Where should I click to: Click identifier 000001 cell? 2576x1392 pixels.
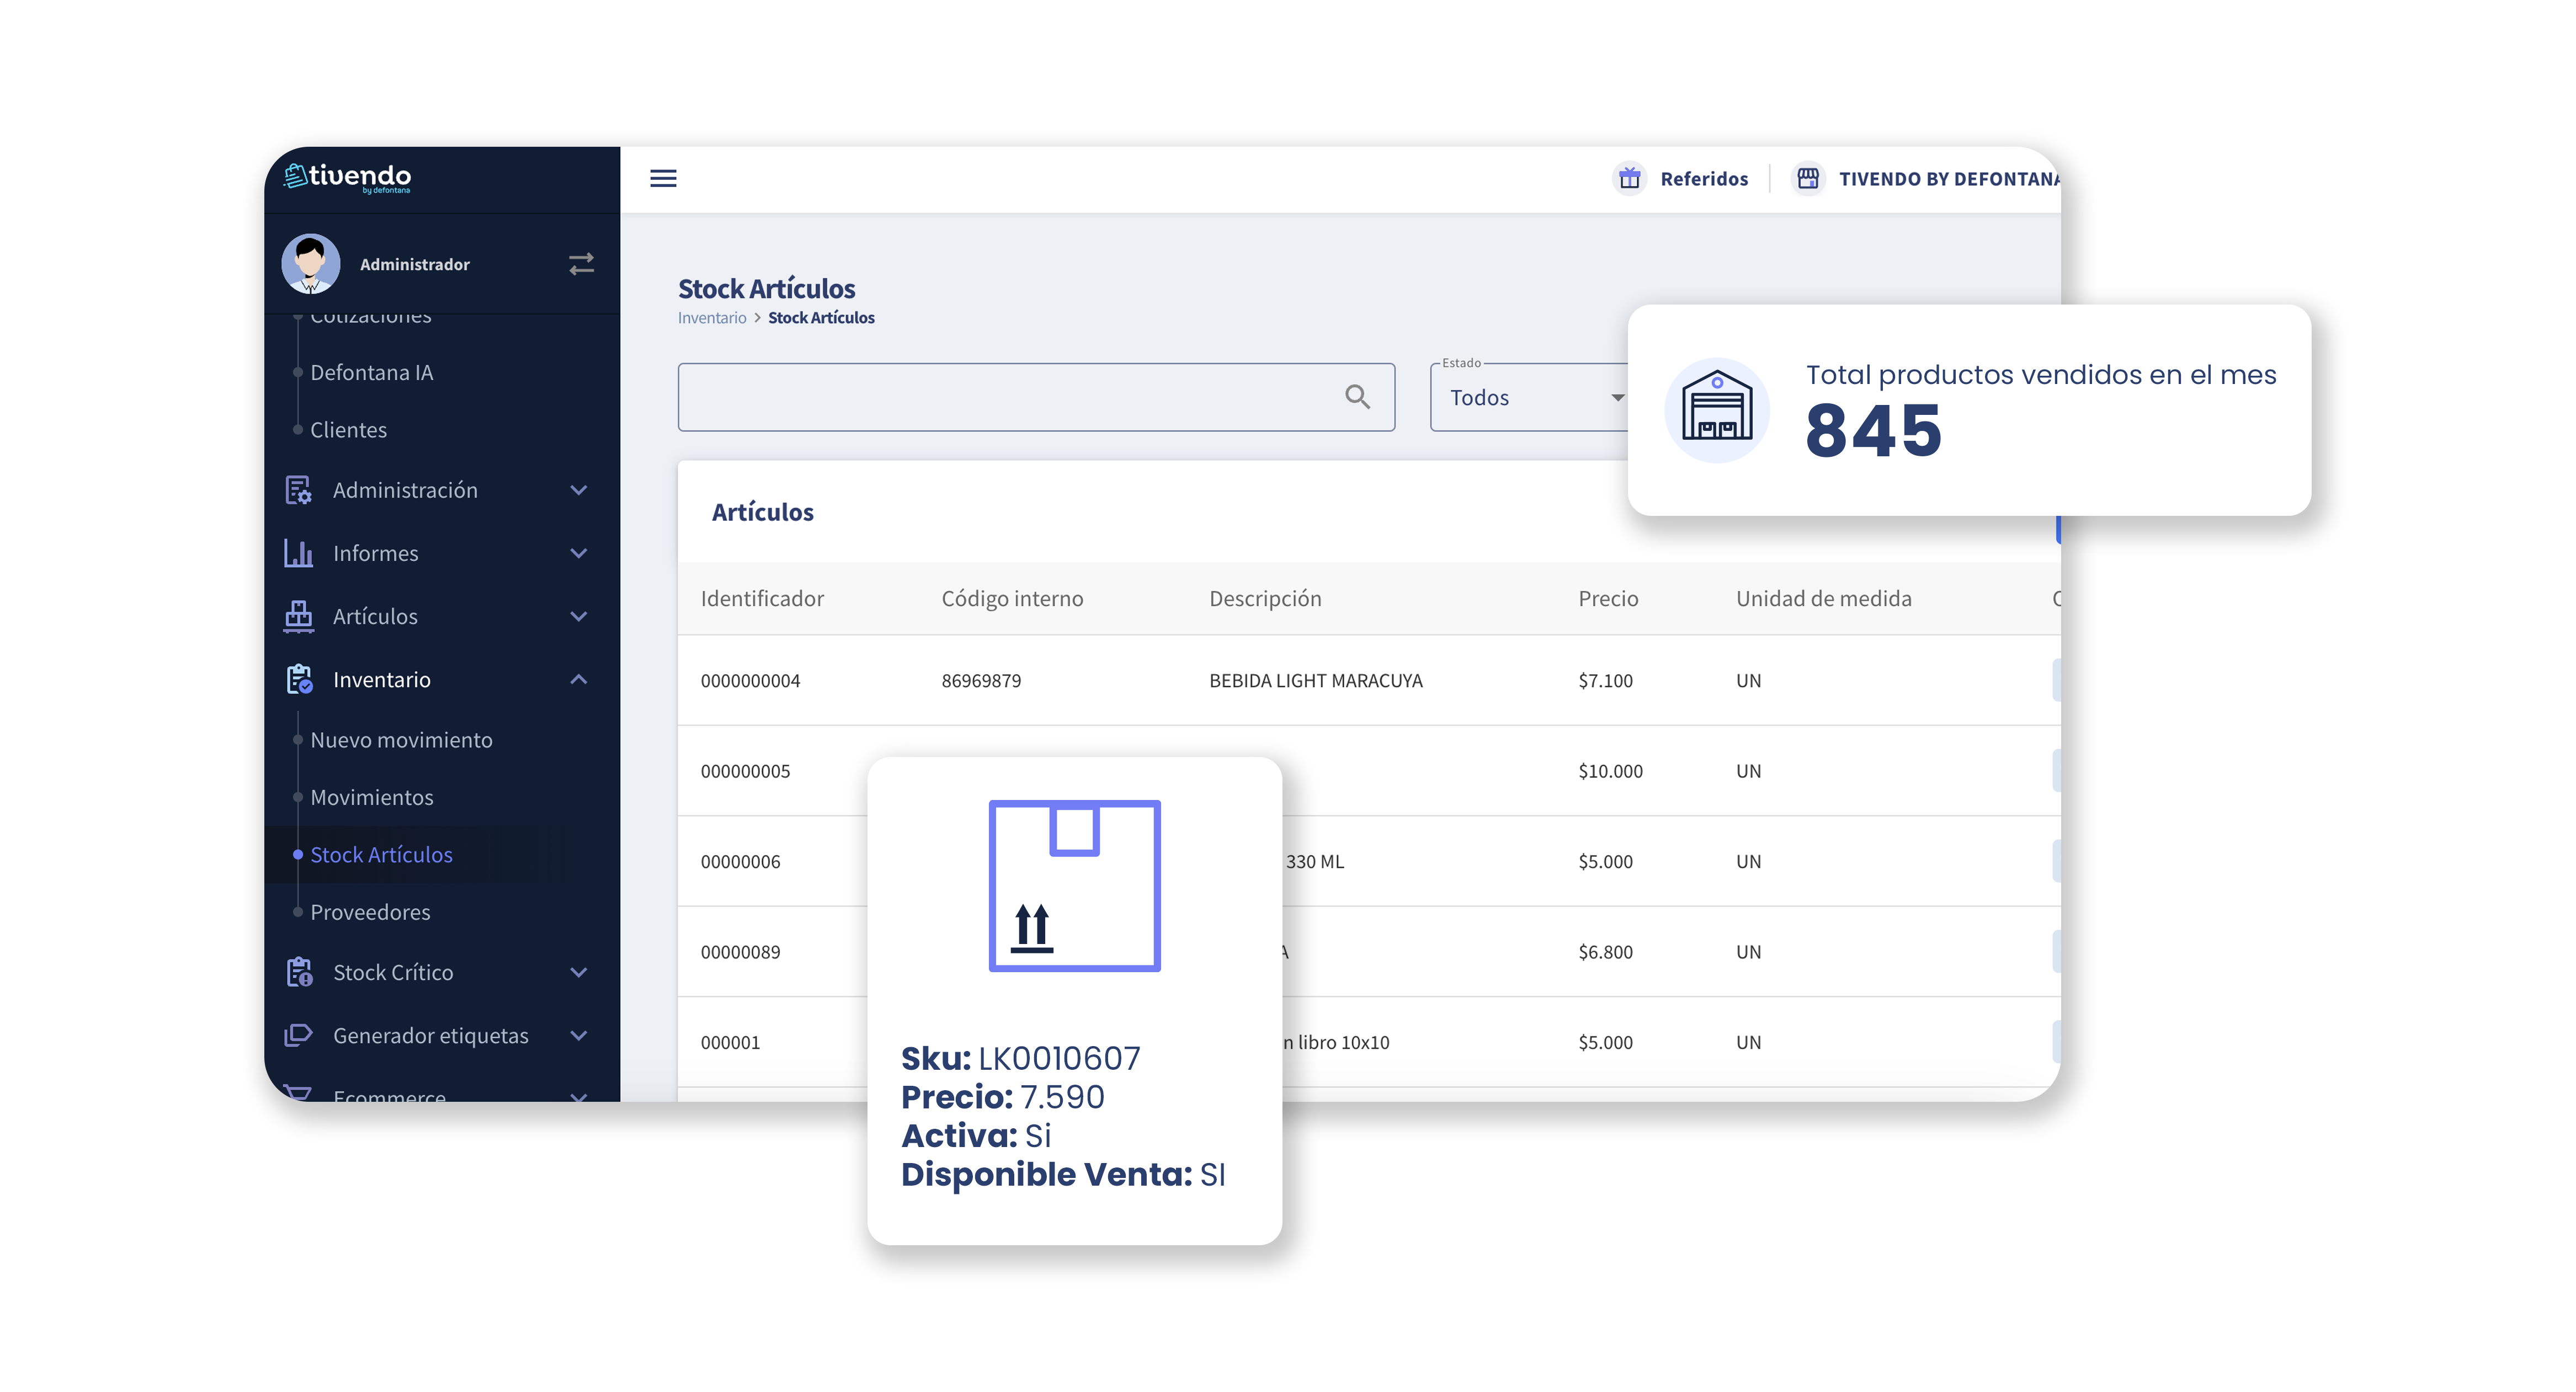click(x=730, y=1042)
